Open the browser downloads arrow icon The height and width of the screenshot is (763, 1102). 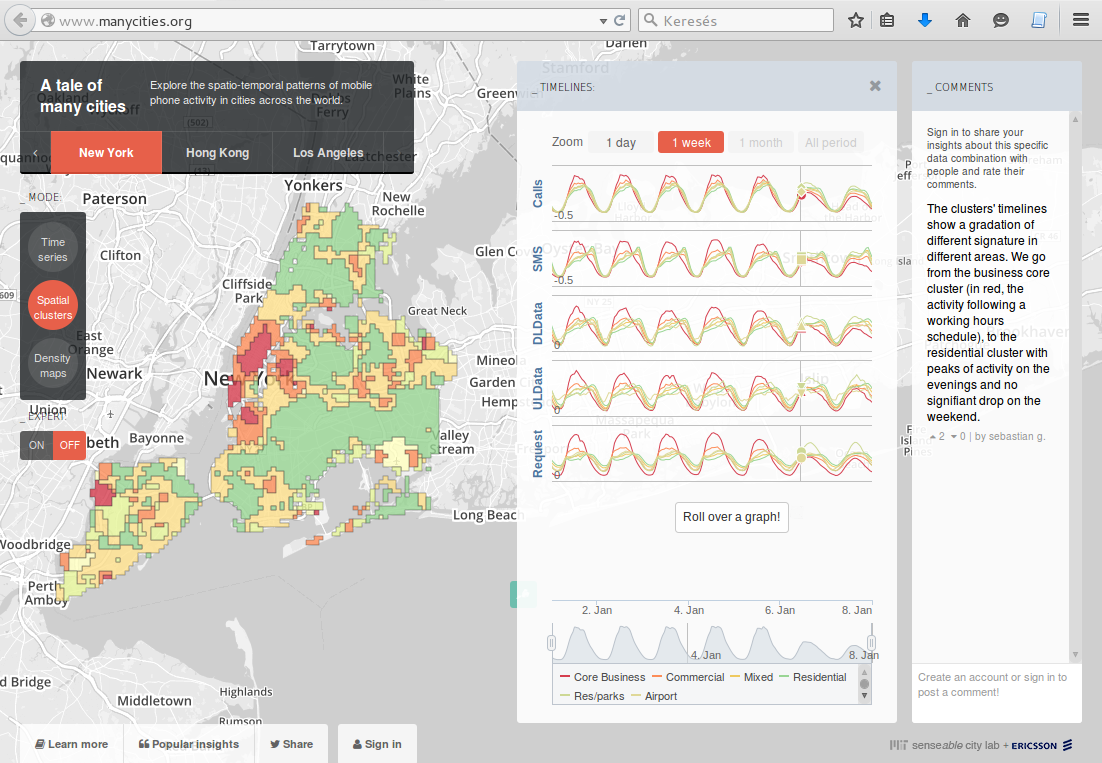tap(925, 20)
